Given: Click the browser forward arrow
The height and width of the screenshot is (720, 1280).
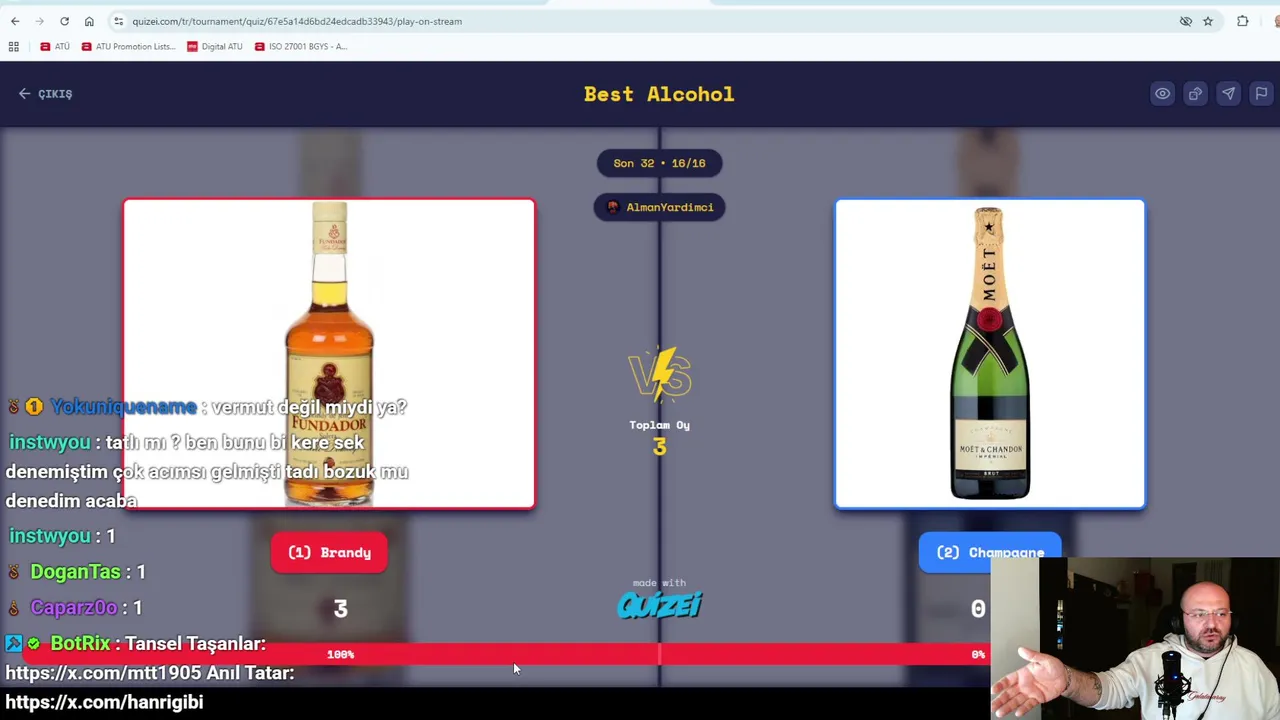Looking at the screenshot, I should click(39, 21).
